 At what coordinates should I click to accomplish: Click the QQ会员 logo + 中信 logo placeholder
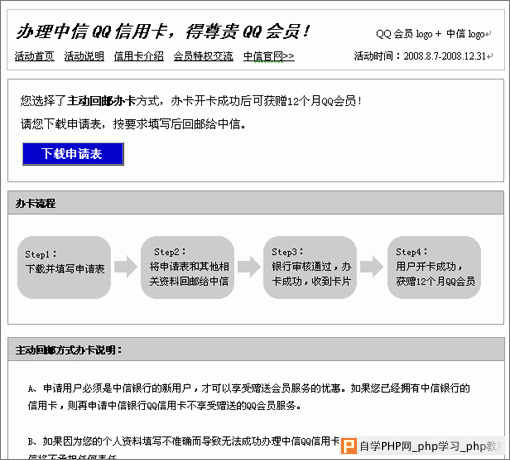(x=433, y=34)
